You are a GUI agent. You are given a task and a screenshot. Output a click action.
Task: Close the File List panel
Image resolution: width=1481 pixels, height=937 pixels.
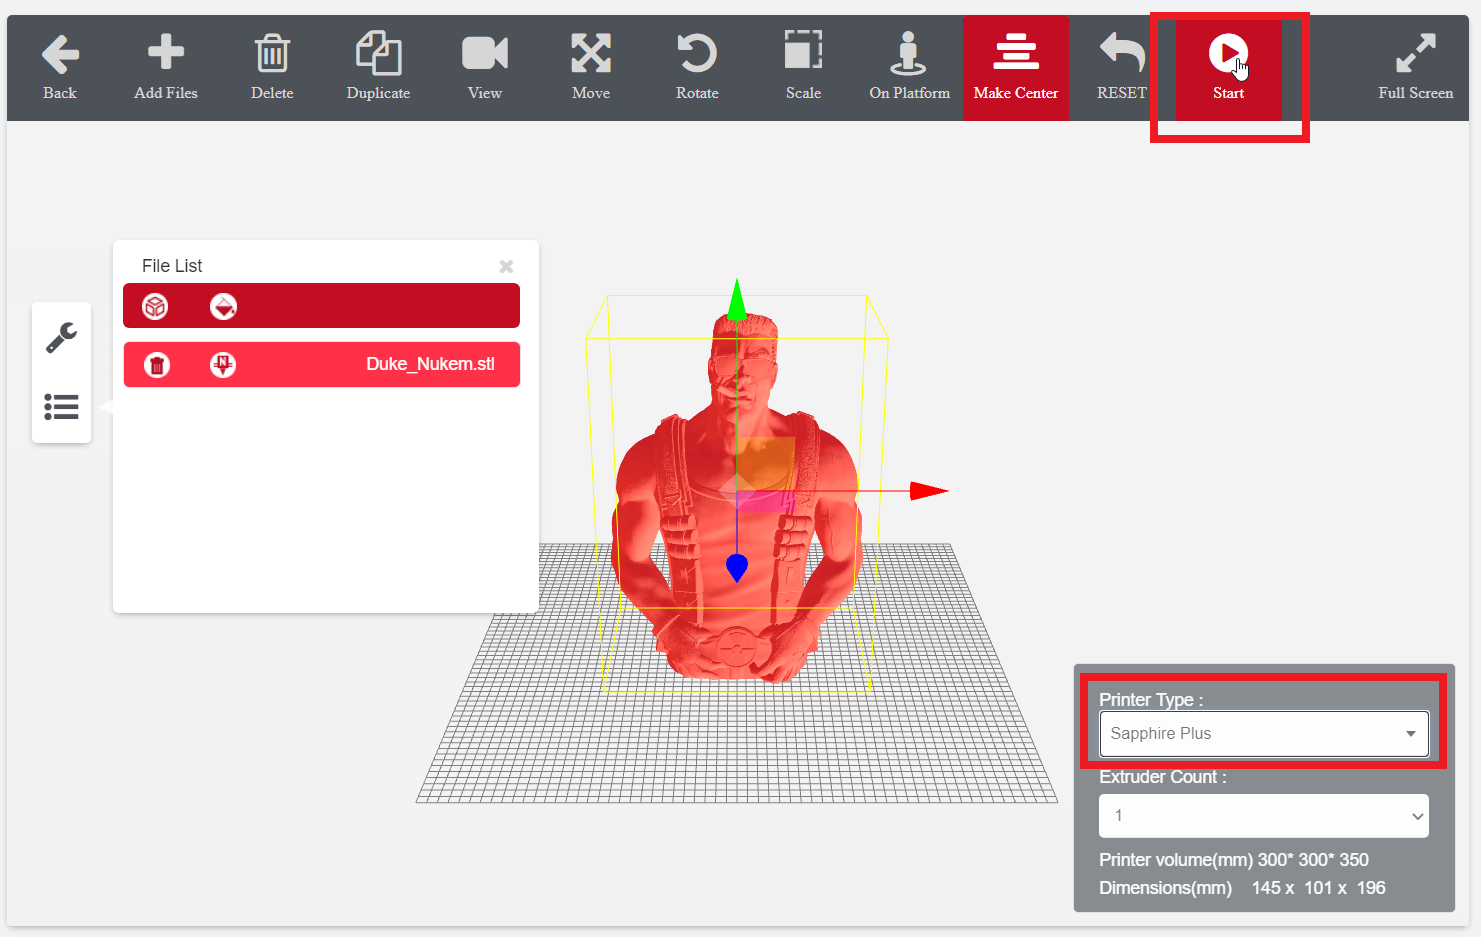click(506, 266)
